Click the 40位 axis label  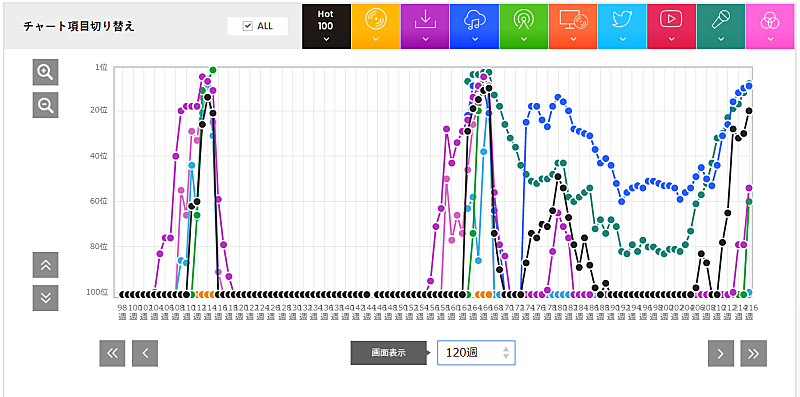click(100, 156)
